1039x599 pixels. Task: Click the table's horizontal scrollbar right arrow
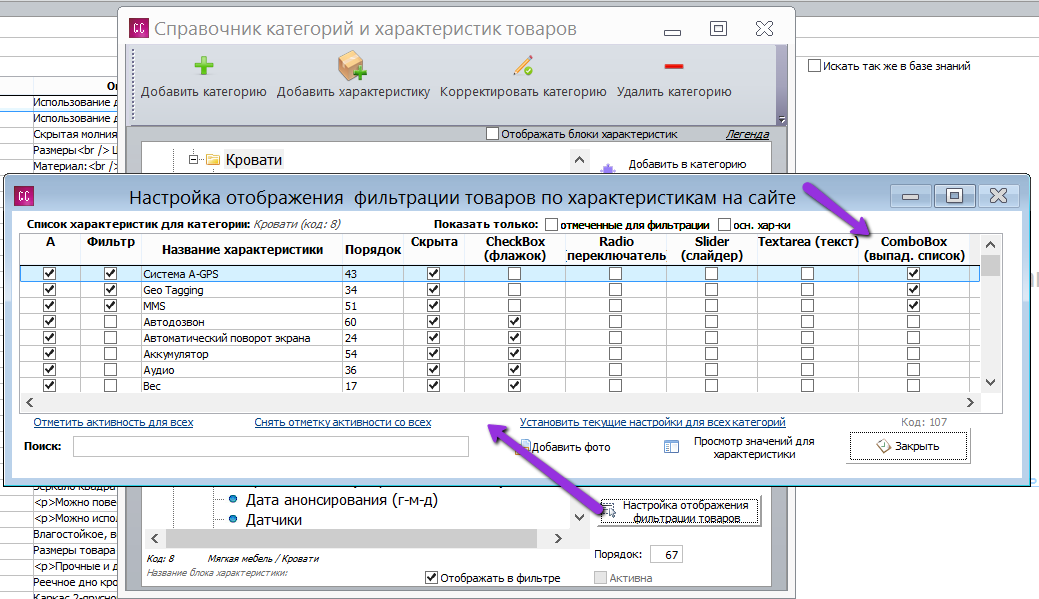(970, 402)
